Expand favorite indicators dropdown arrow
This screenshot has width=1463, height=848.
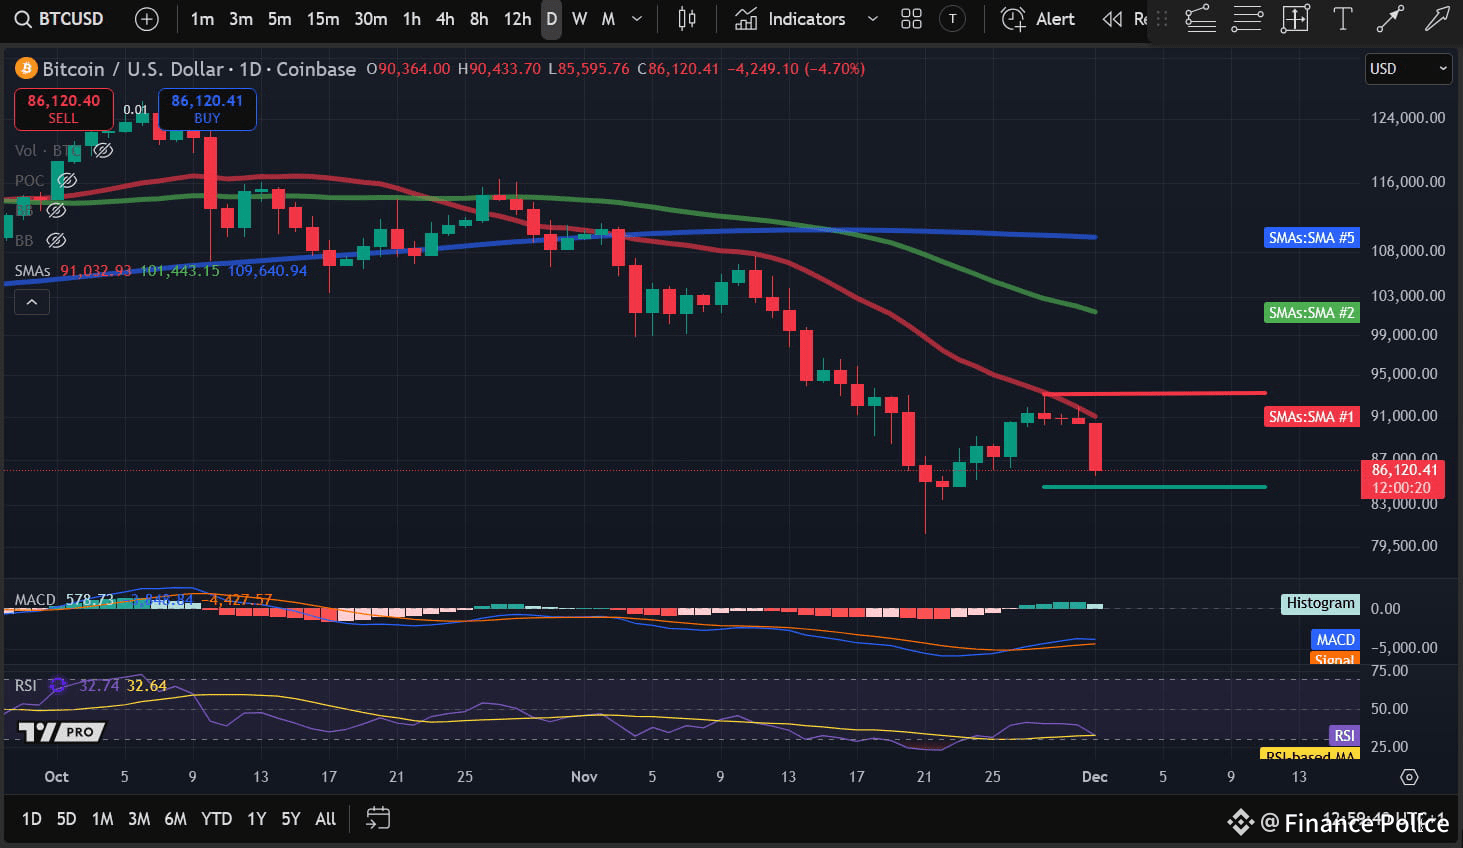pos(873,19)
